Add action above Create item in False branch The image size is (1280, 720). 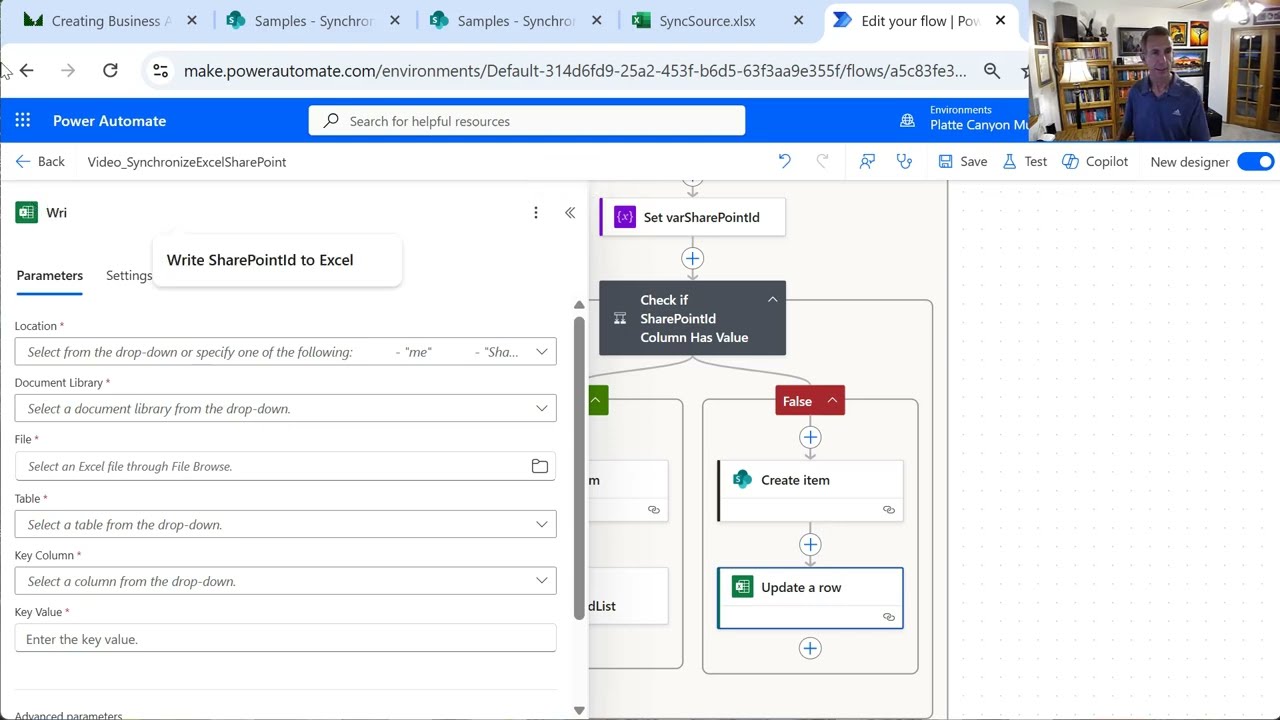coord(810,437)
